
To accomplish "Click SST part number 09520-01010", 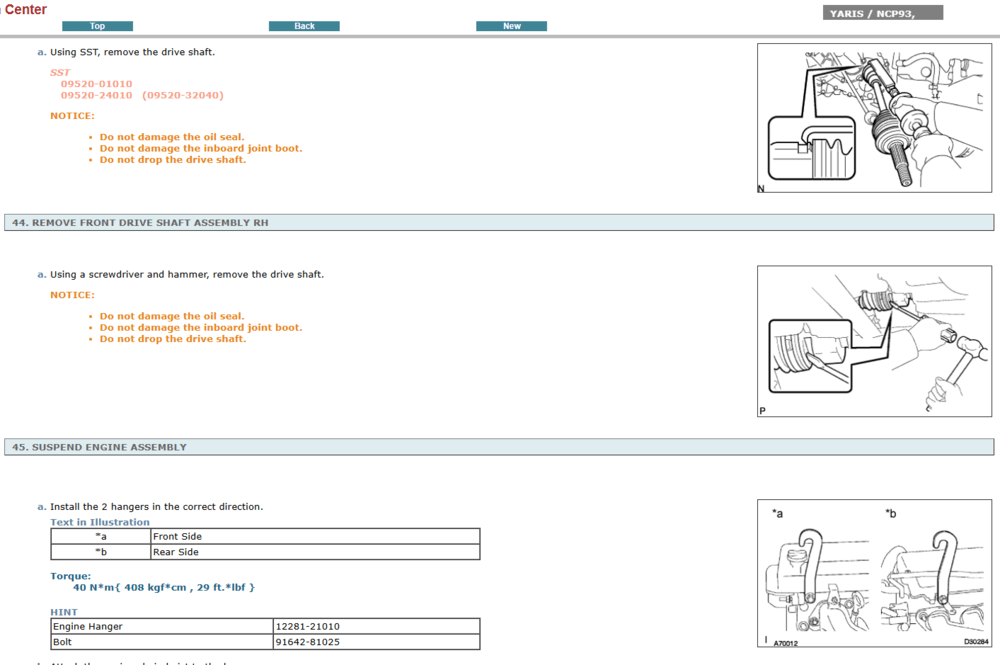I will tap(96, 84).
